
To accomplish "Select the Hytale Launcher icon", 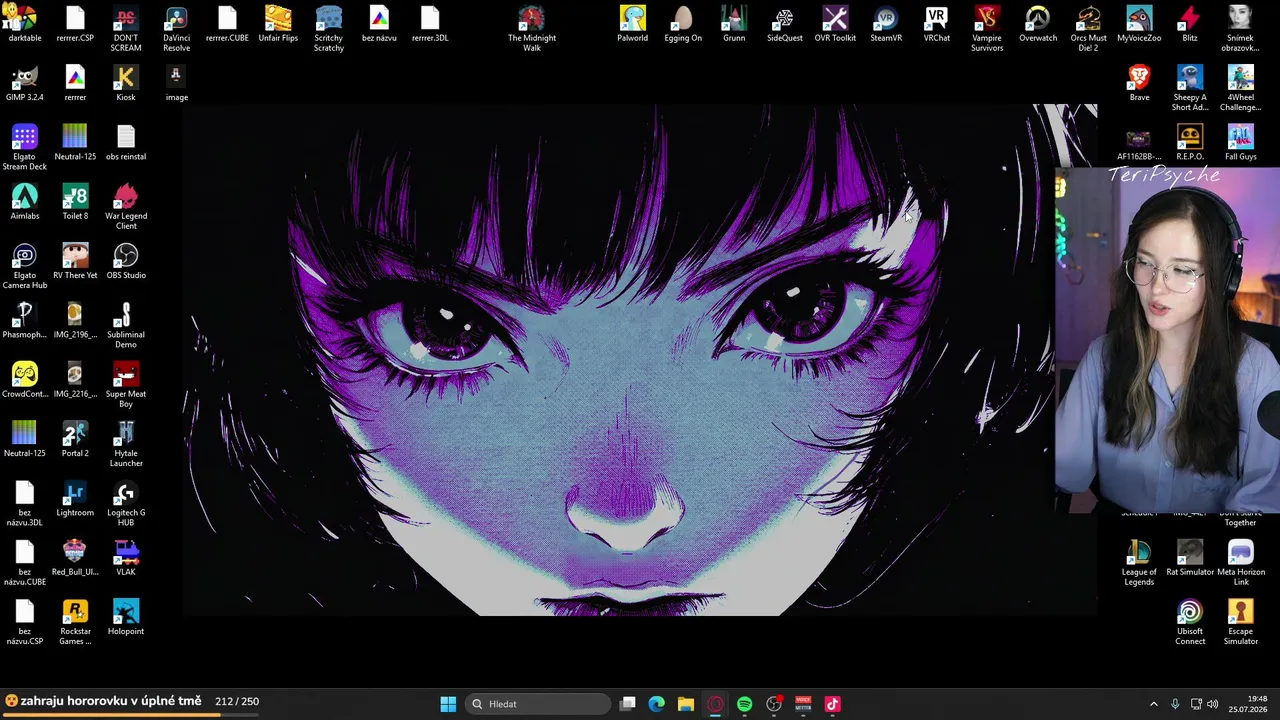I will [126, 444].
